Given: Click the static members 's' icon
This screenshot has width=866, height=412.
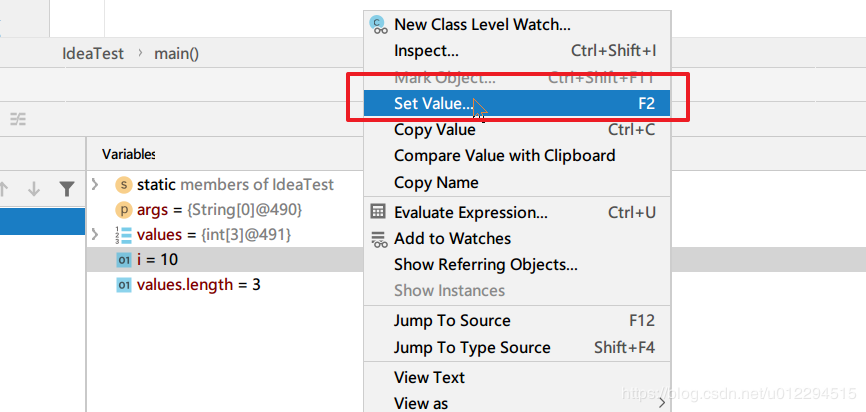Looking at the screenshot, I should [124, 185].
